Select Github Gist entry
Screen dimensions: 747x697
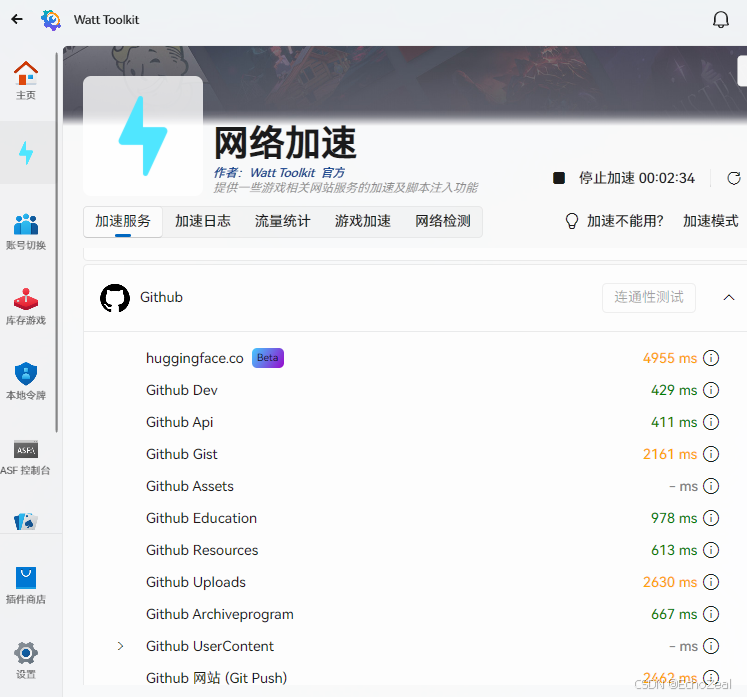pos(182,454)
